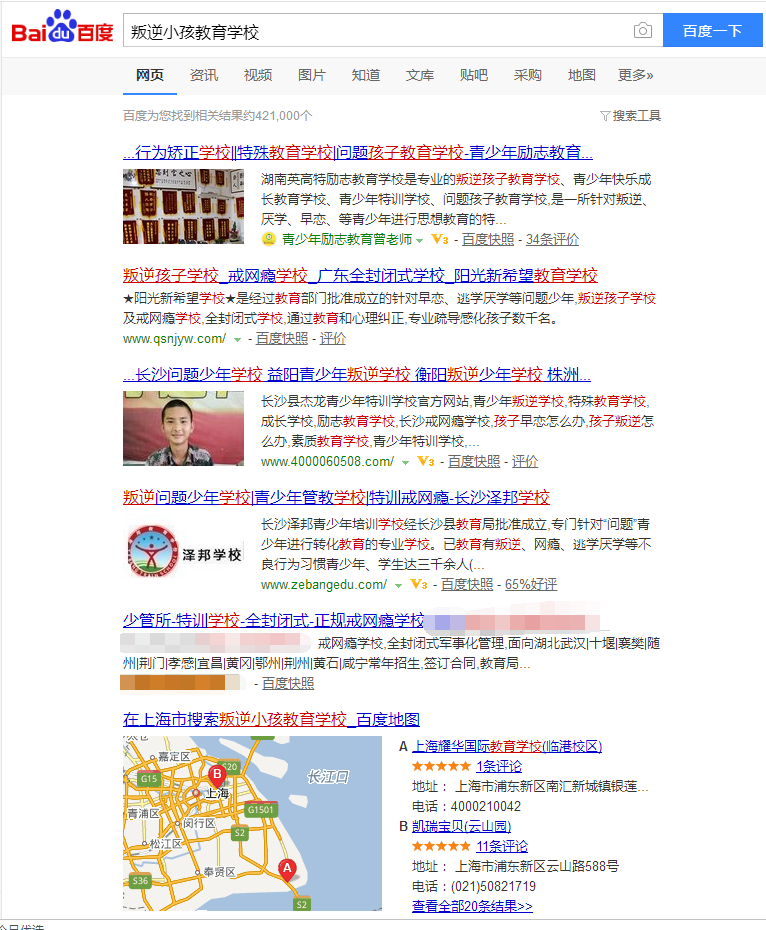Open result 叛逆孩子学校_戒网瘾学校 title link

tap(360, 275)
